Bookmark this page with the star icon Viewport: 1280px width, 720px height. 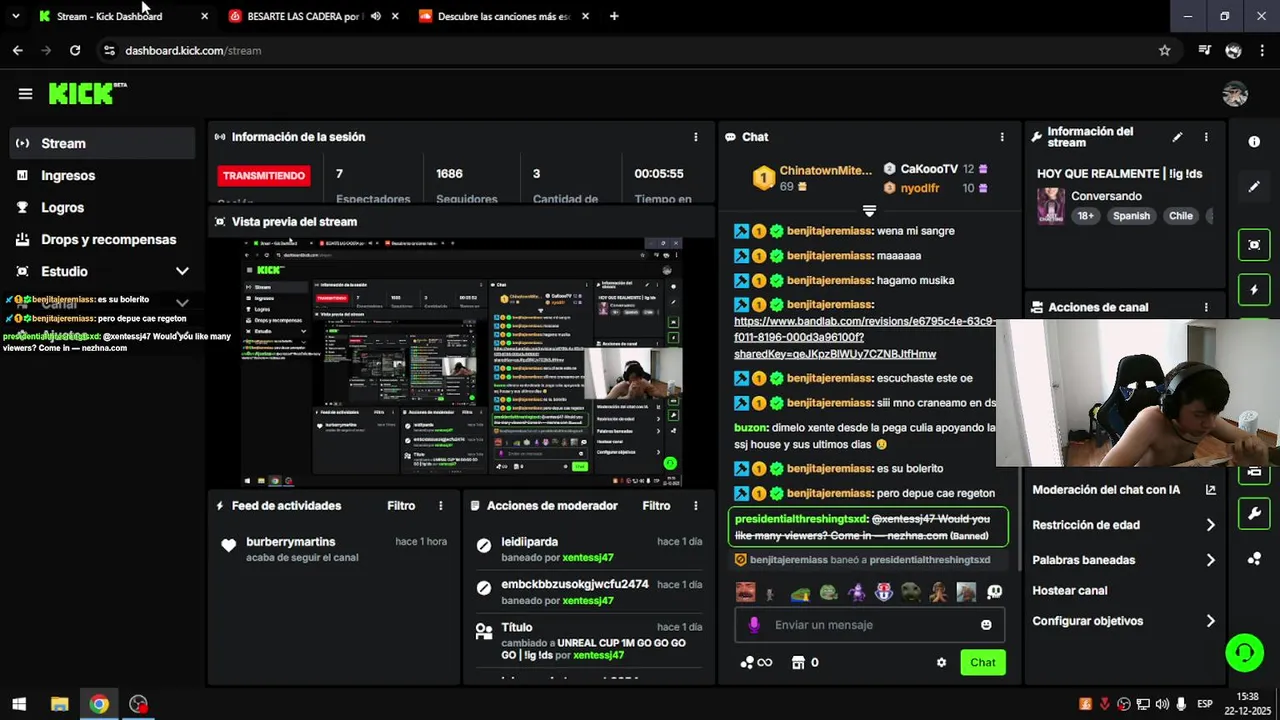click(1164, 50)
